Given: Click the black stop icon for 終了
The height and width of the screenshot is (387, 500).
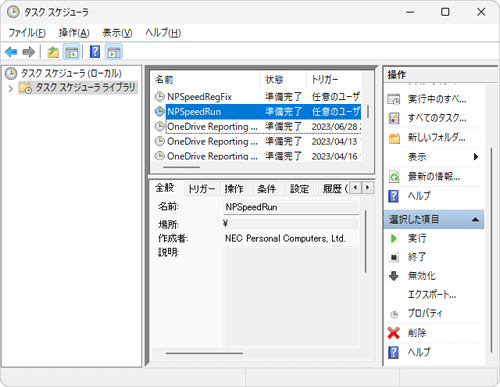Looking at the screenshot, I should pyautogui.click(x=394, y=257).
